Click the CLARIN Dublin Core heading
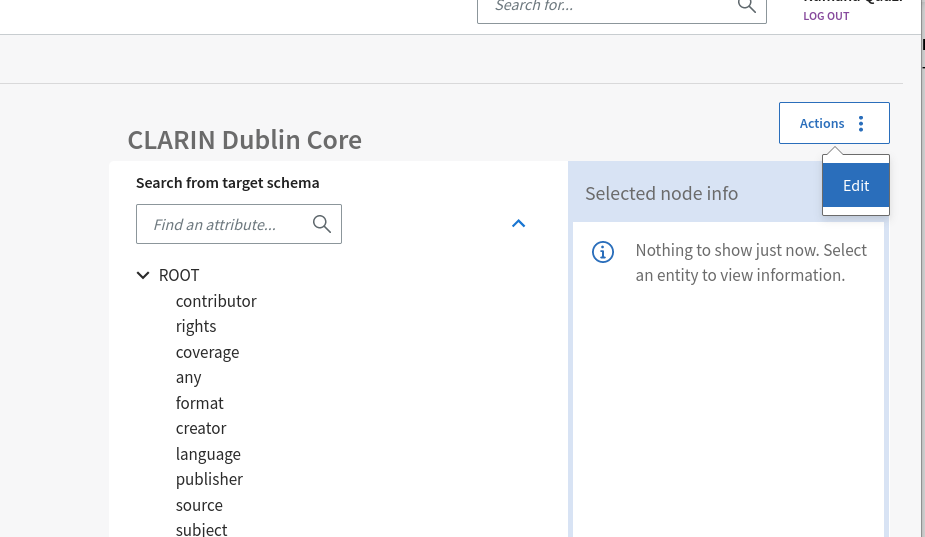925x537 pixels. pos(245,140)
